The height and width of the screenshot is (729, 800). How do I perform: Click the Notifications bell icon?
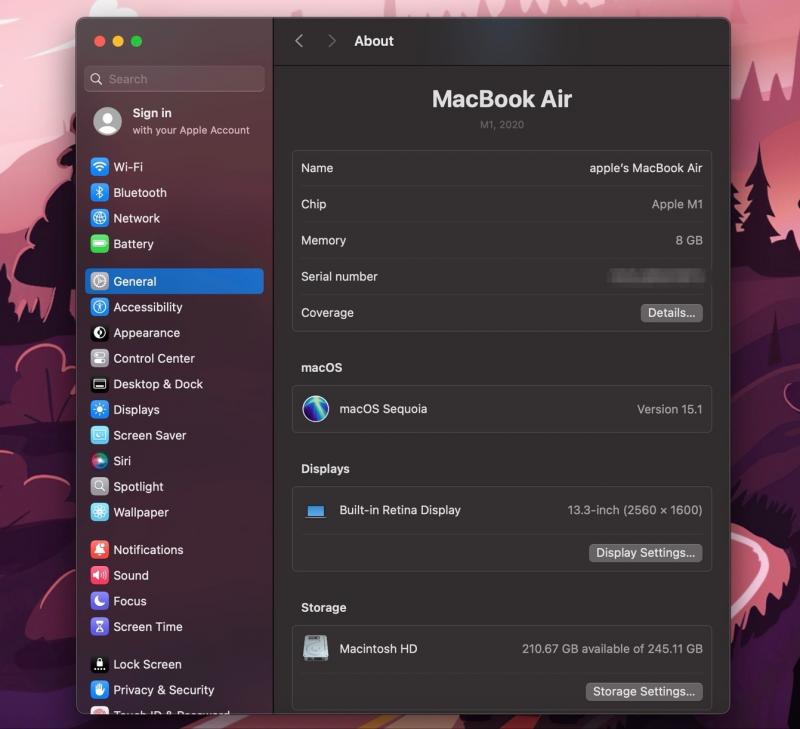pos(99,549)
